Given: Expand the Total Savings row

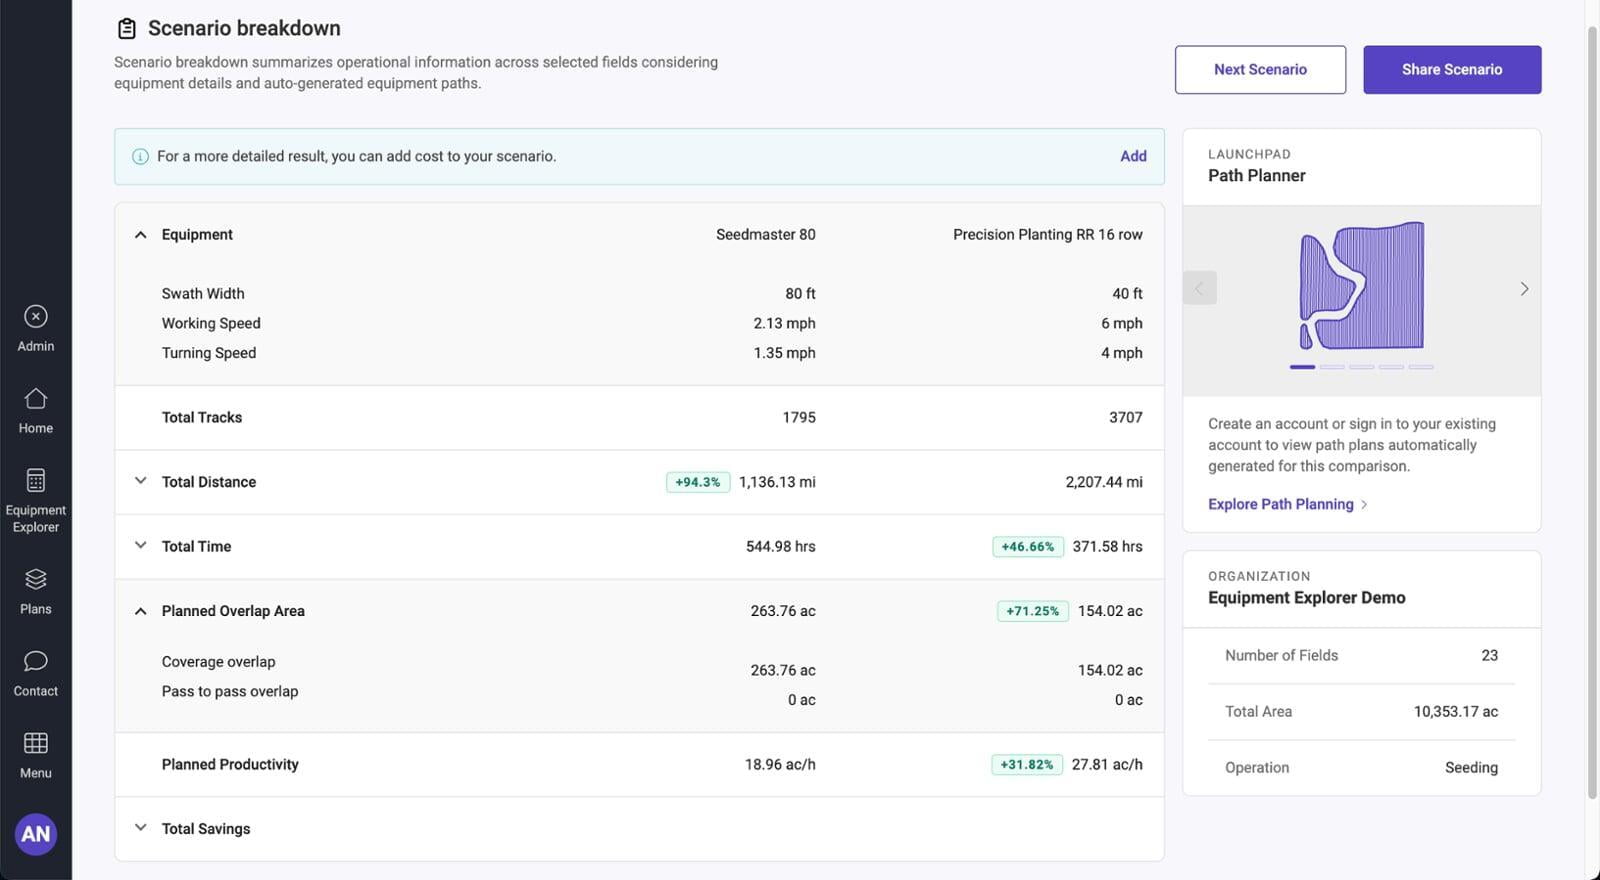Looking at the screenshot, I should [141, 828].
